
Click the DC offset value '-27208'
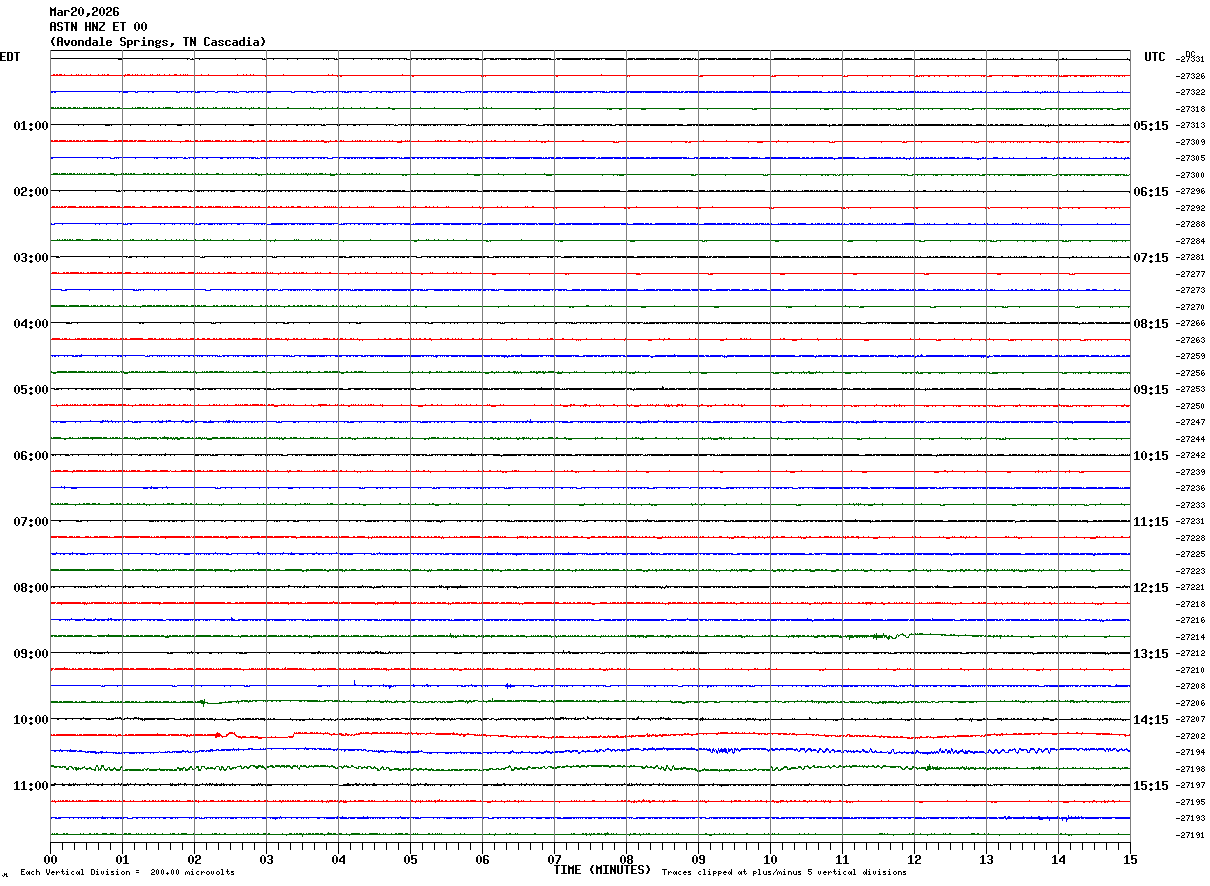click(1190, 687)
